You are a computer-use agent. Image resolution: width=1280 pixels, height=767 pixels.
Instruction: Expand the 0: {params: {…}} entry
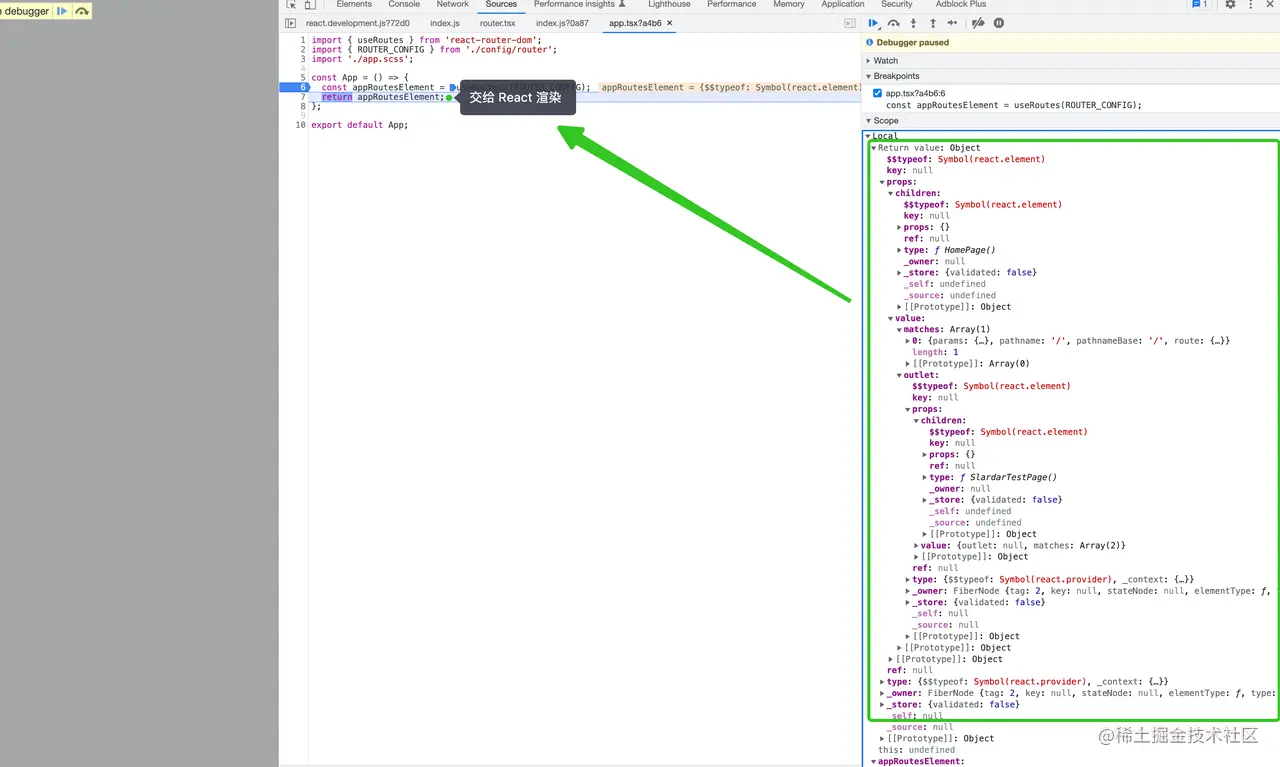pos(908,341)
